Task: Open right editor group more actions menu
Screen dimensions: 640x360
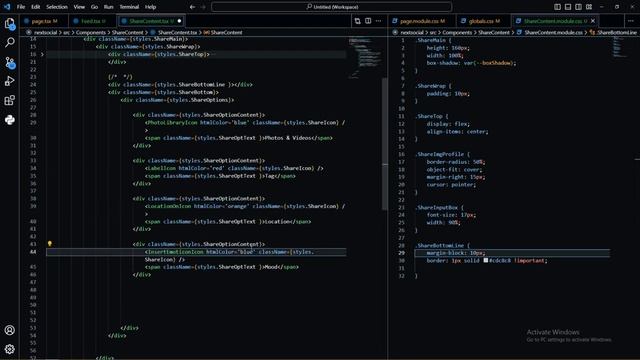Action: pos(631,21)
